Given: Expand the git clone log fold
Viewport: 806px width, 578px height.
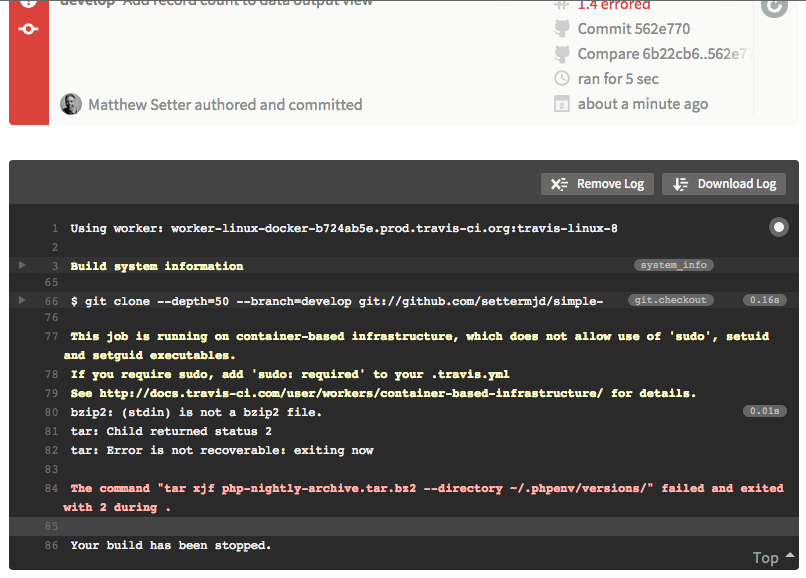Looking at the screenshot, I should click(x=22, y=300).
